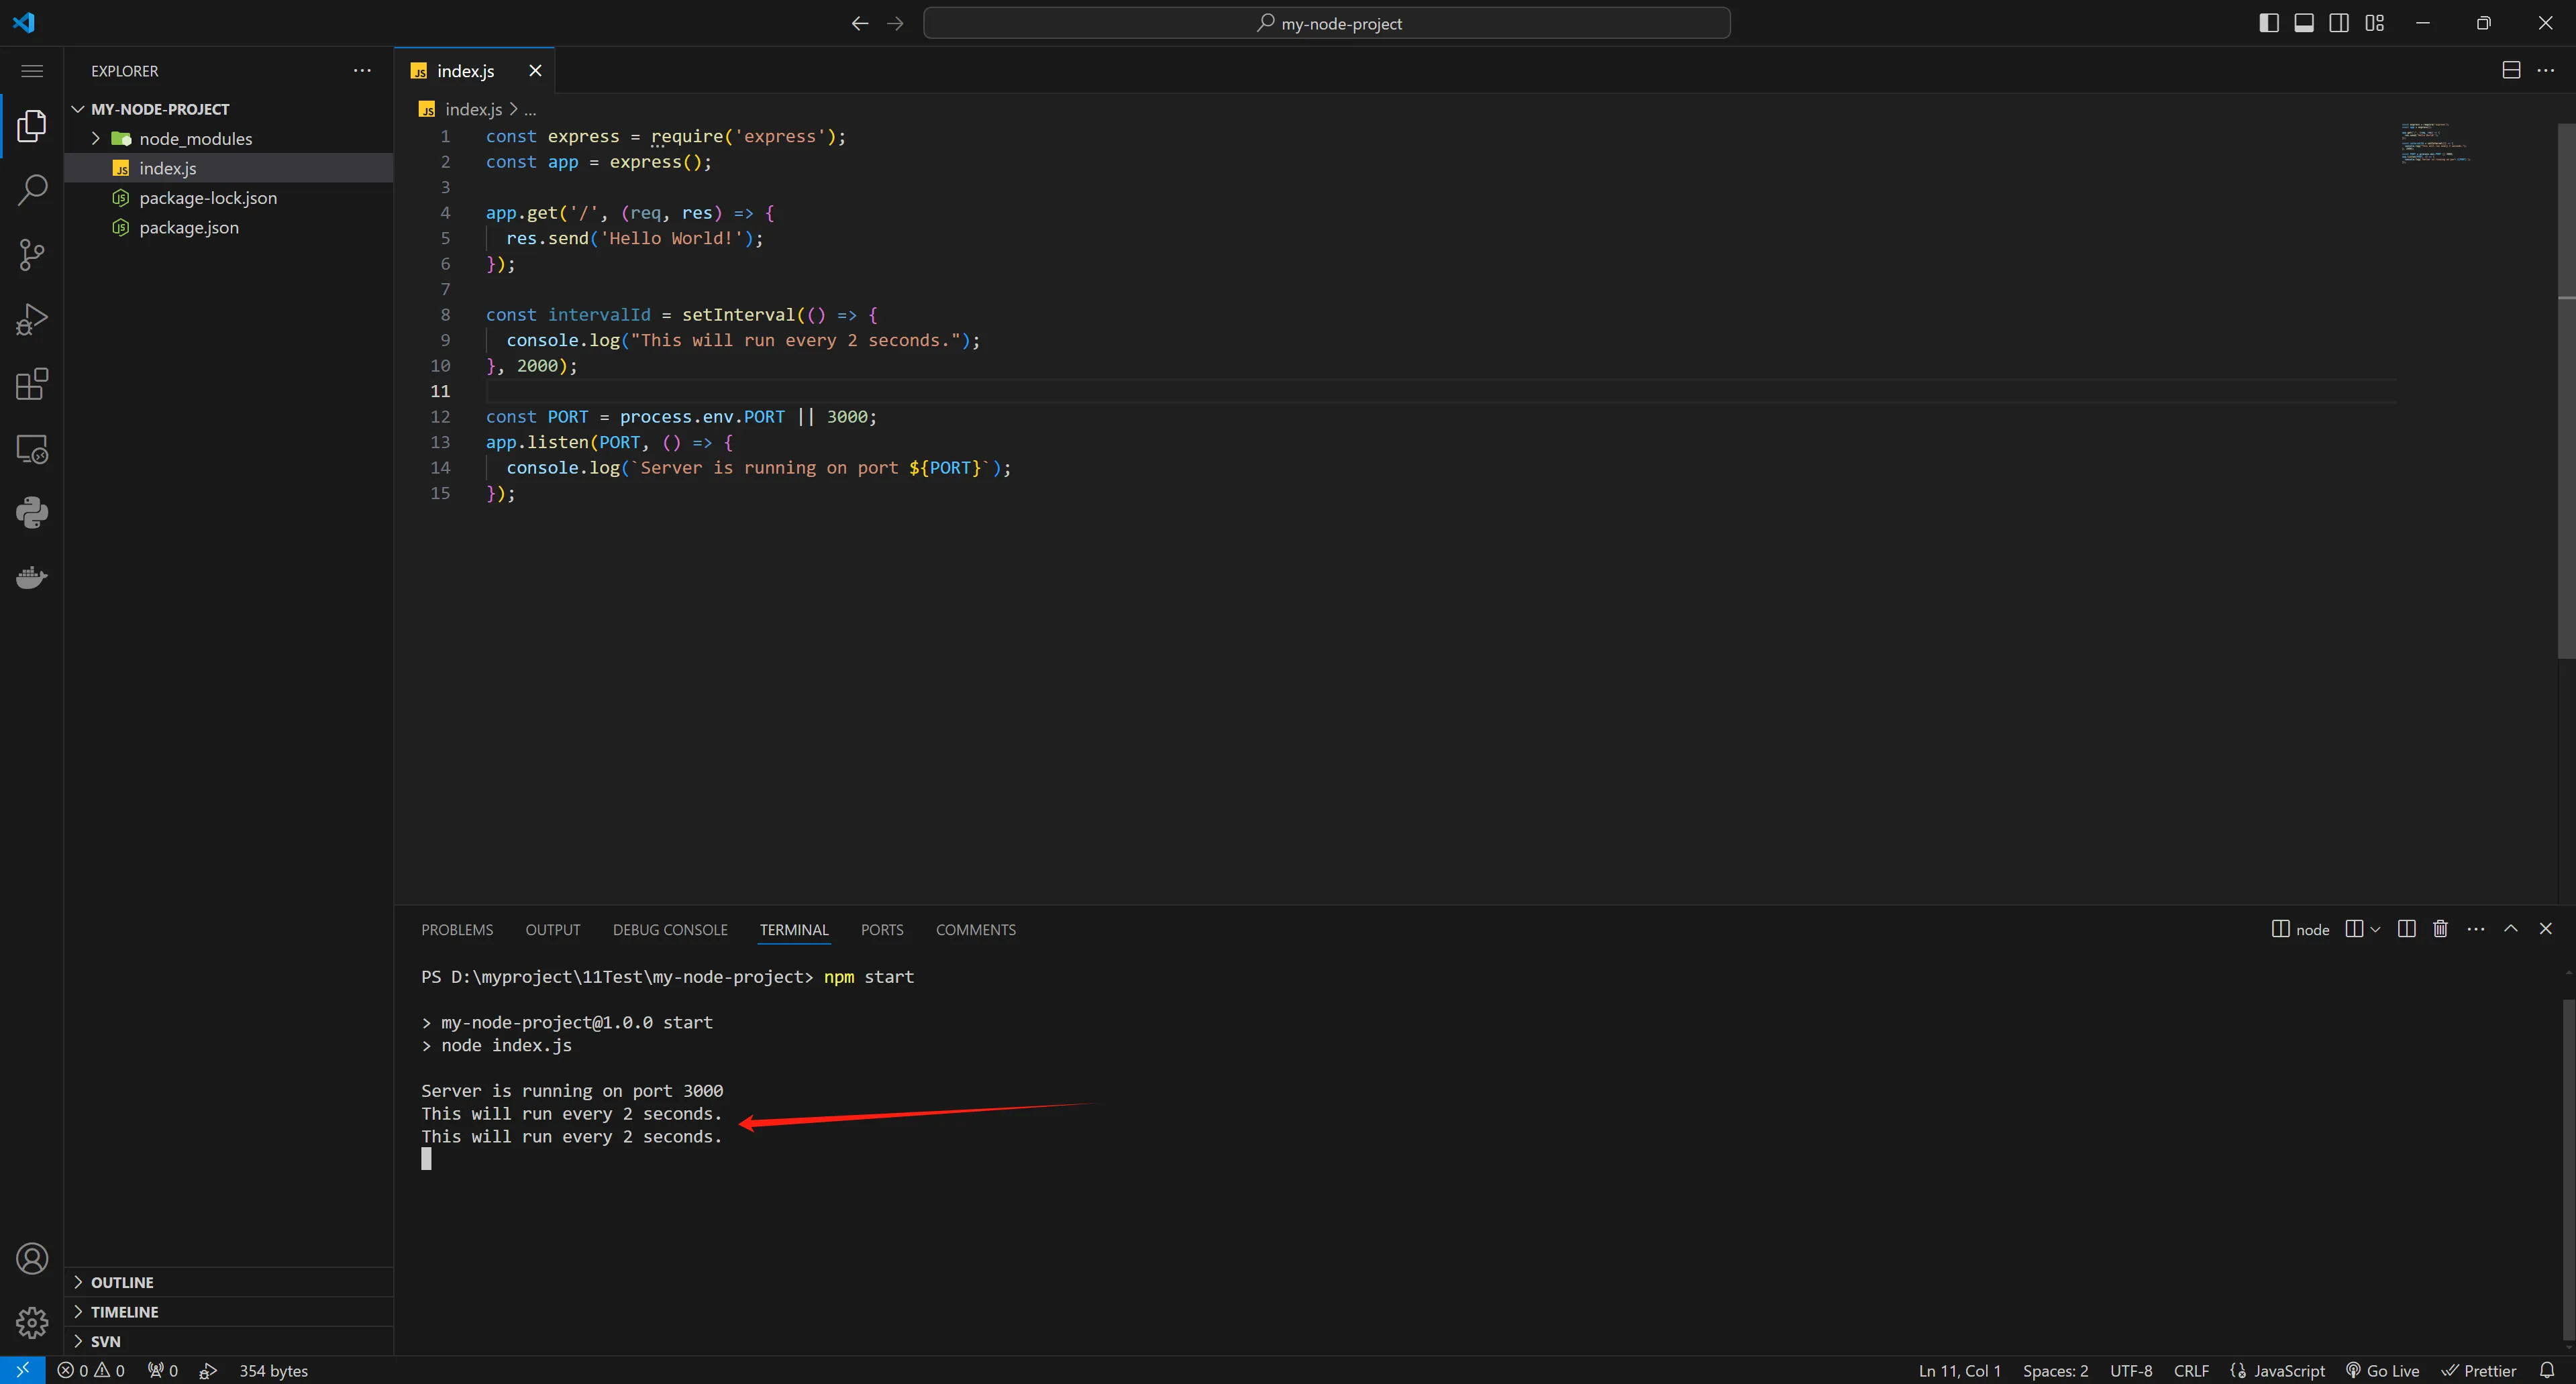The width and height of the screenshot is (2576, 1384).
Task: Open the Search view icon
Action: (32, 190)
